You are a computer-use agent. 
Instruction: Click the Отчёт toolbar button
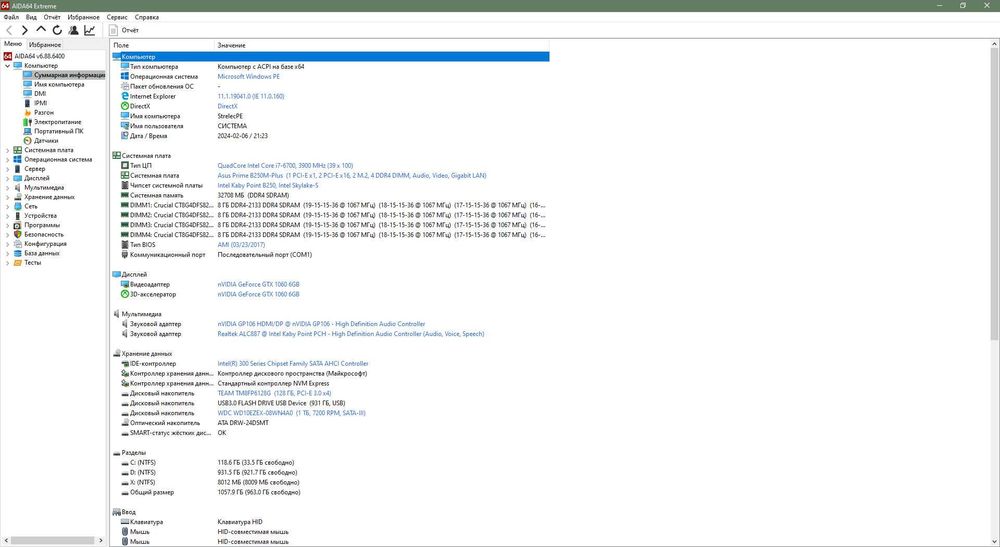pos(124,30)
